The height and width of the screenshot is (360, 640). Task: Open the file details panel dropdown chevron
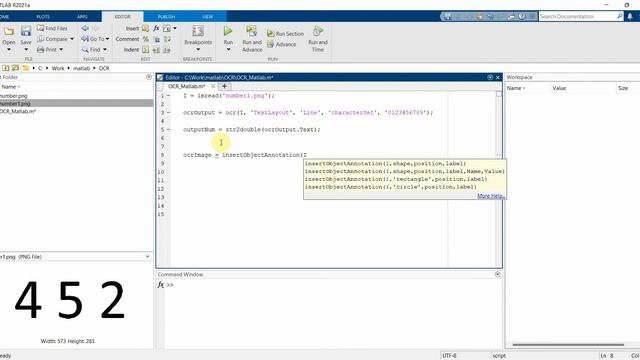pos(147,257)
